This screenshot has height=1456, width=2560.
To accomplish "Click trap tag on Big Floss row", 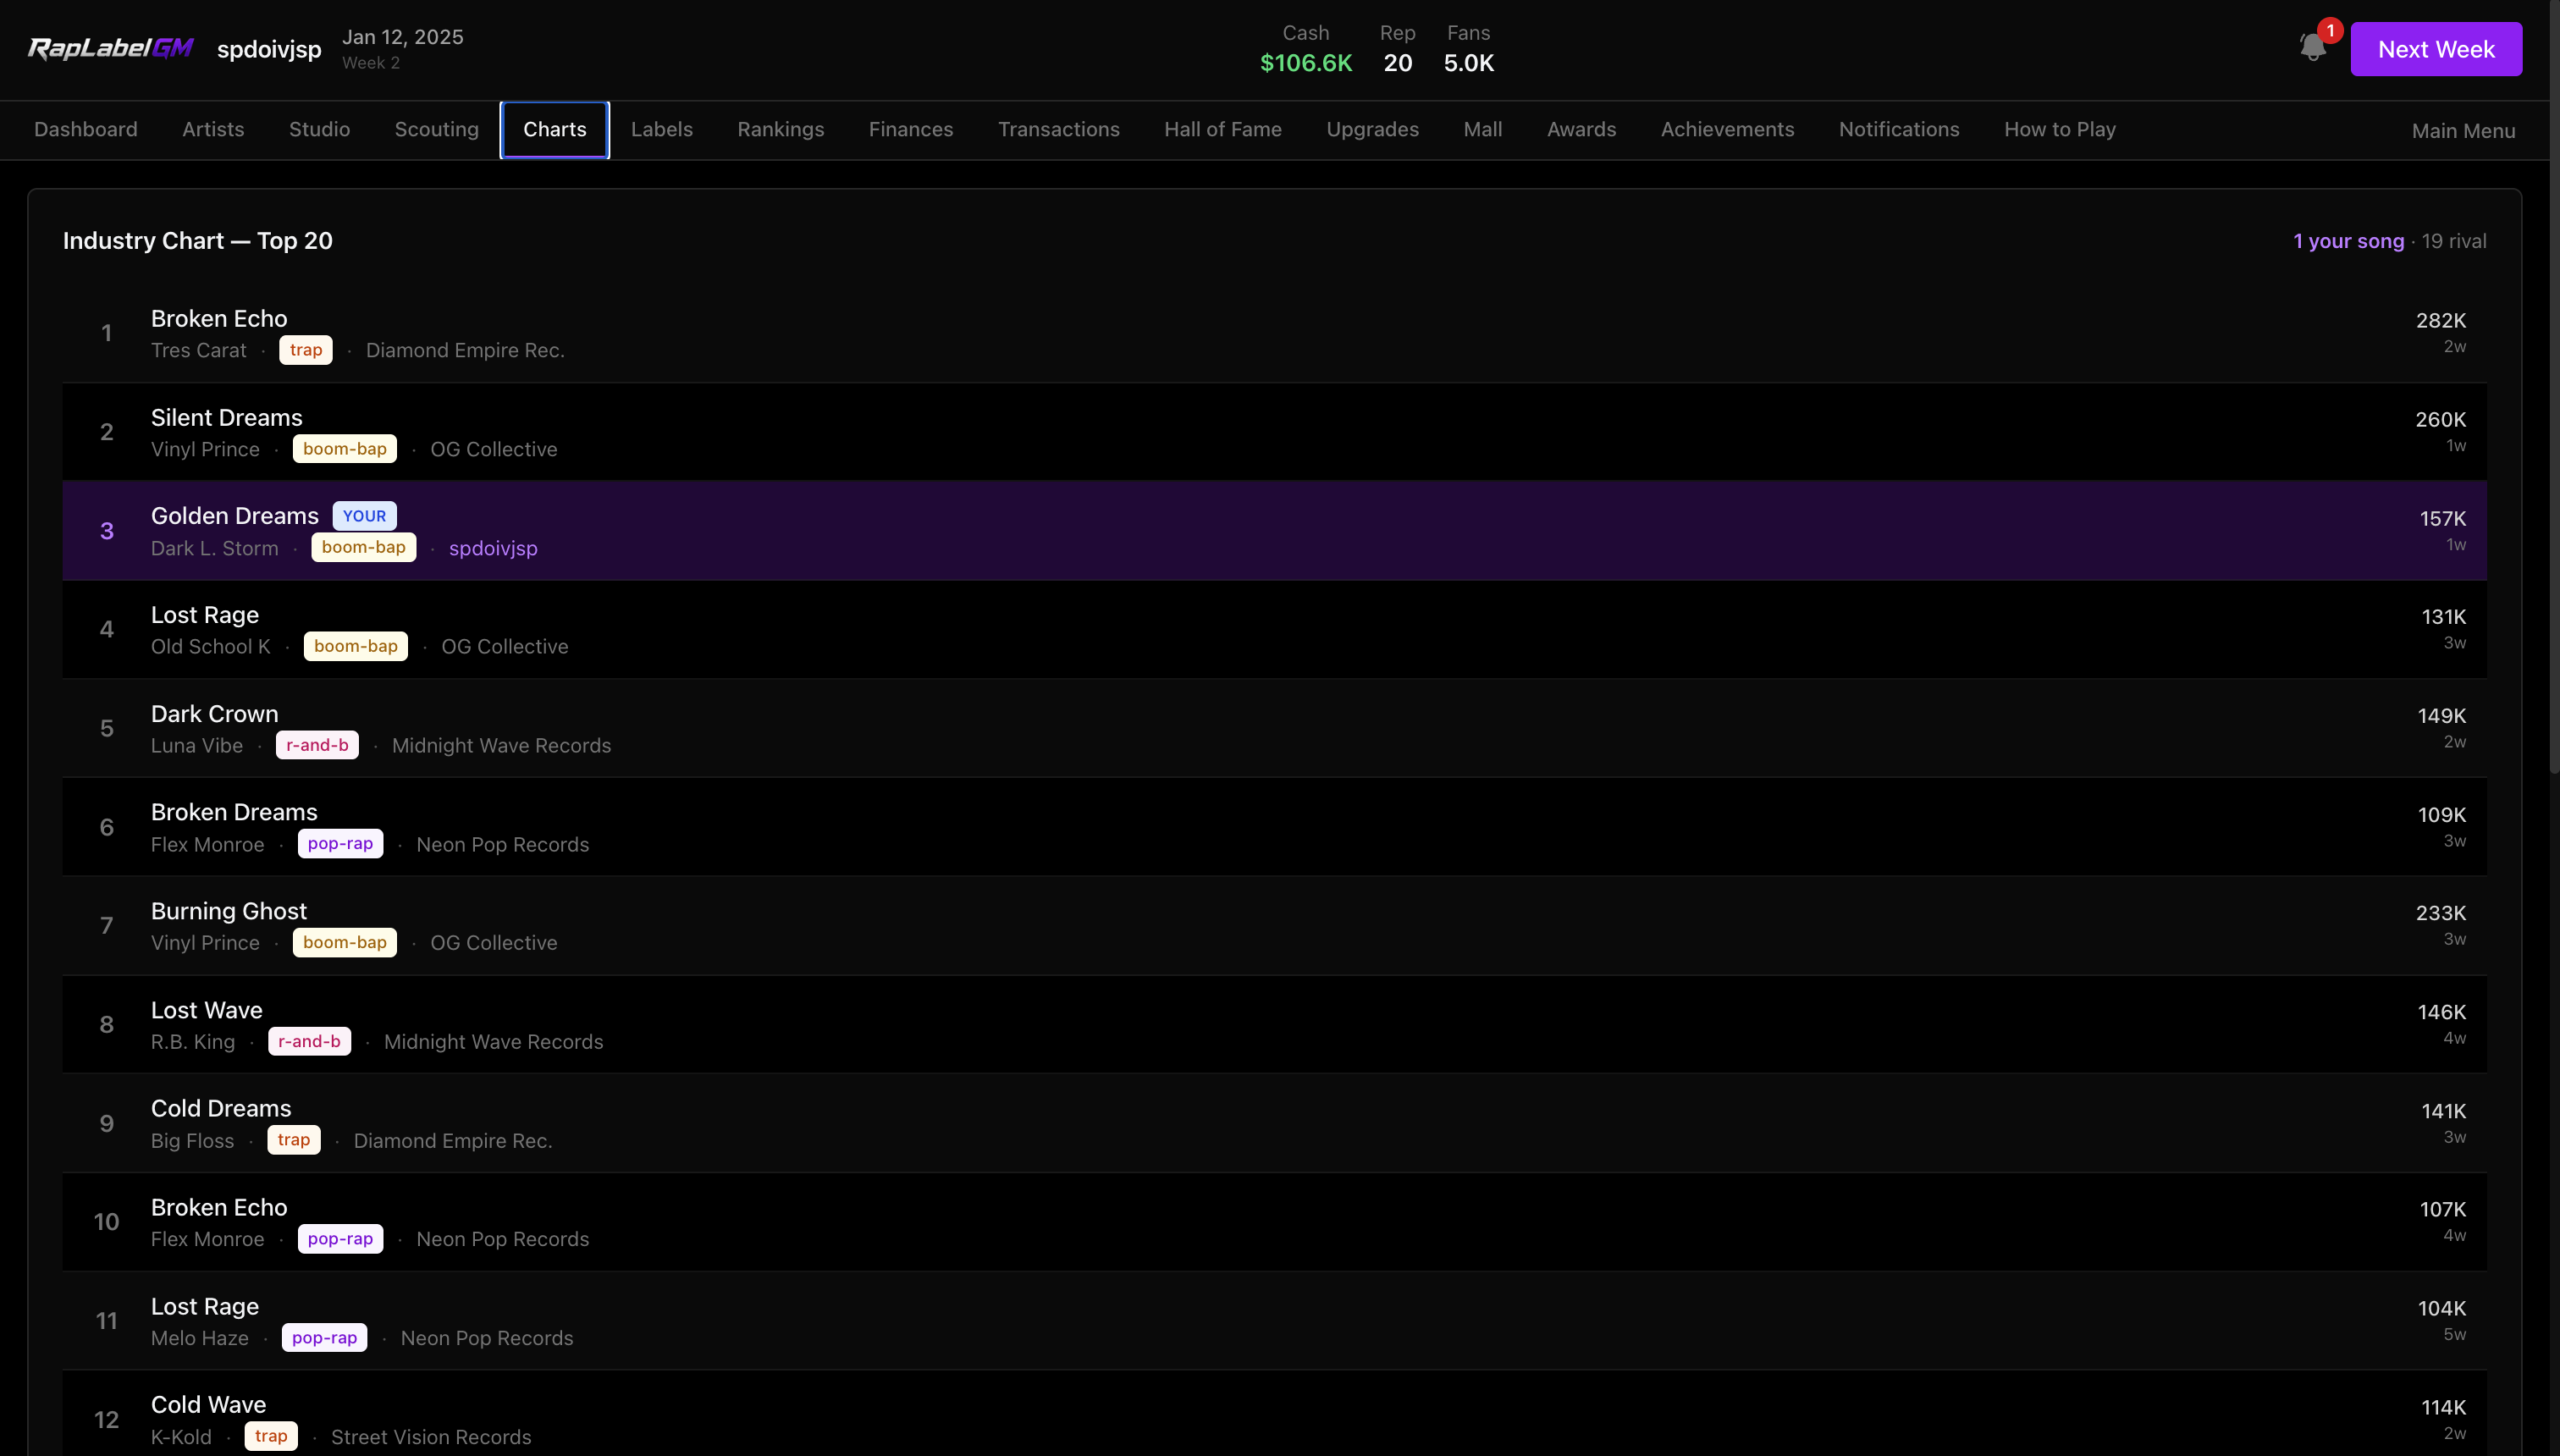I will coord(294,1140).
